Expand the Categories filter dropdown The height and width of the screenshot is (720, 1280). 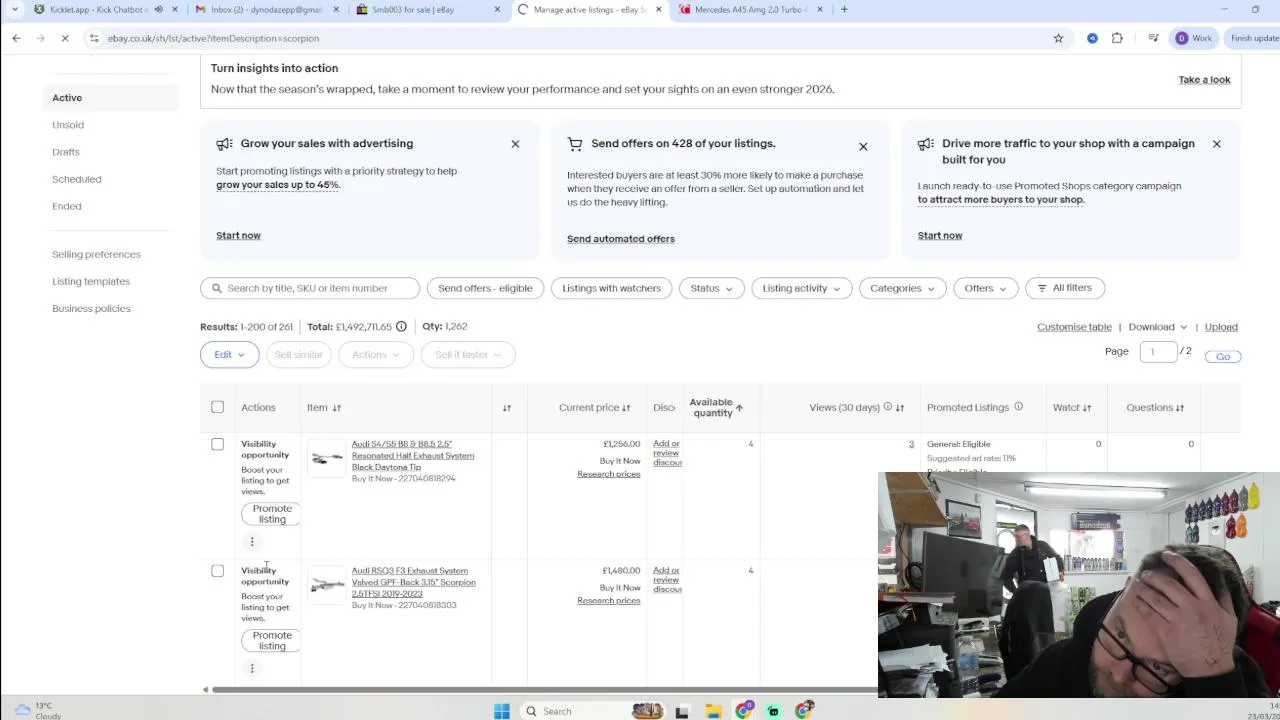[x=902, y=288]
